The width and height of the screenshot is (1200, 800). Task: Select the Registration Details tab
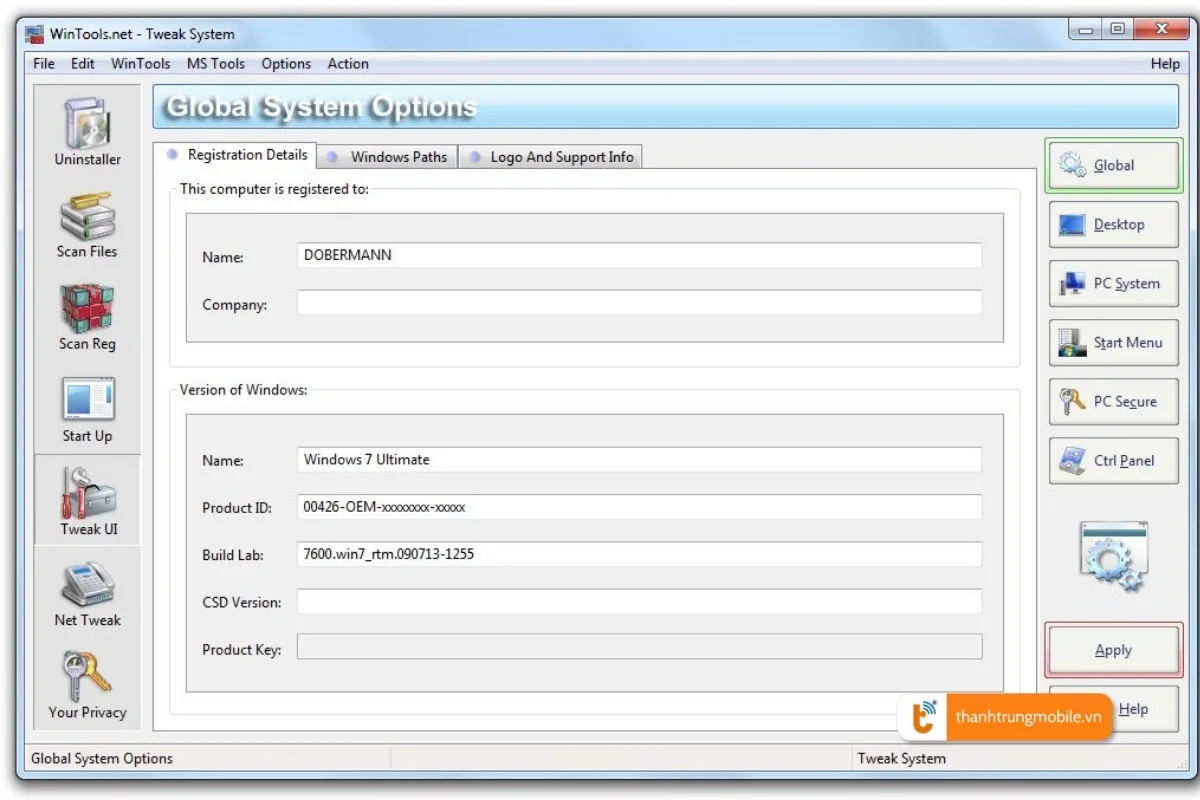point(236,155)
